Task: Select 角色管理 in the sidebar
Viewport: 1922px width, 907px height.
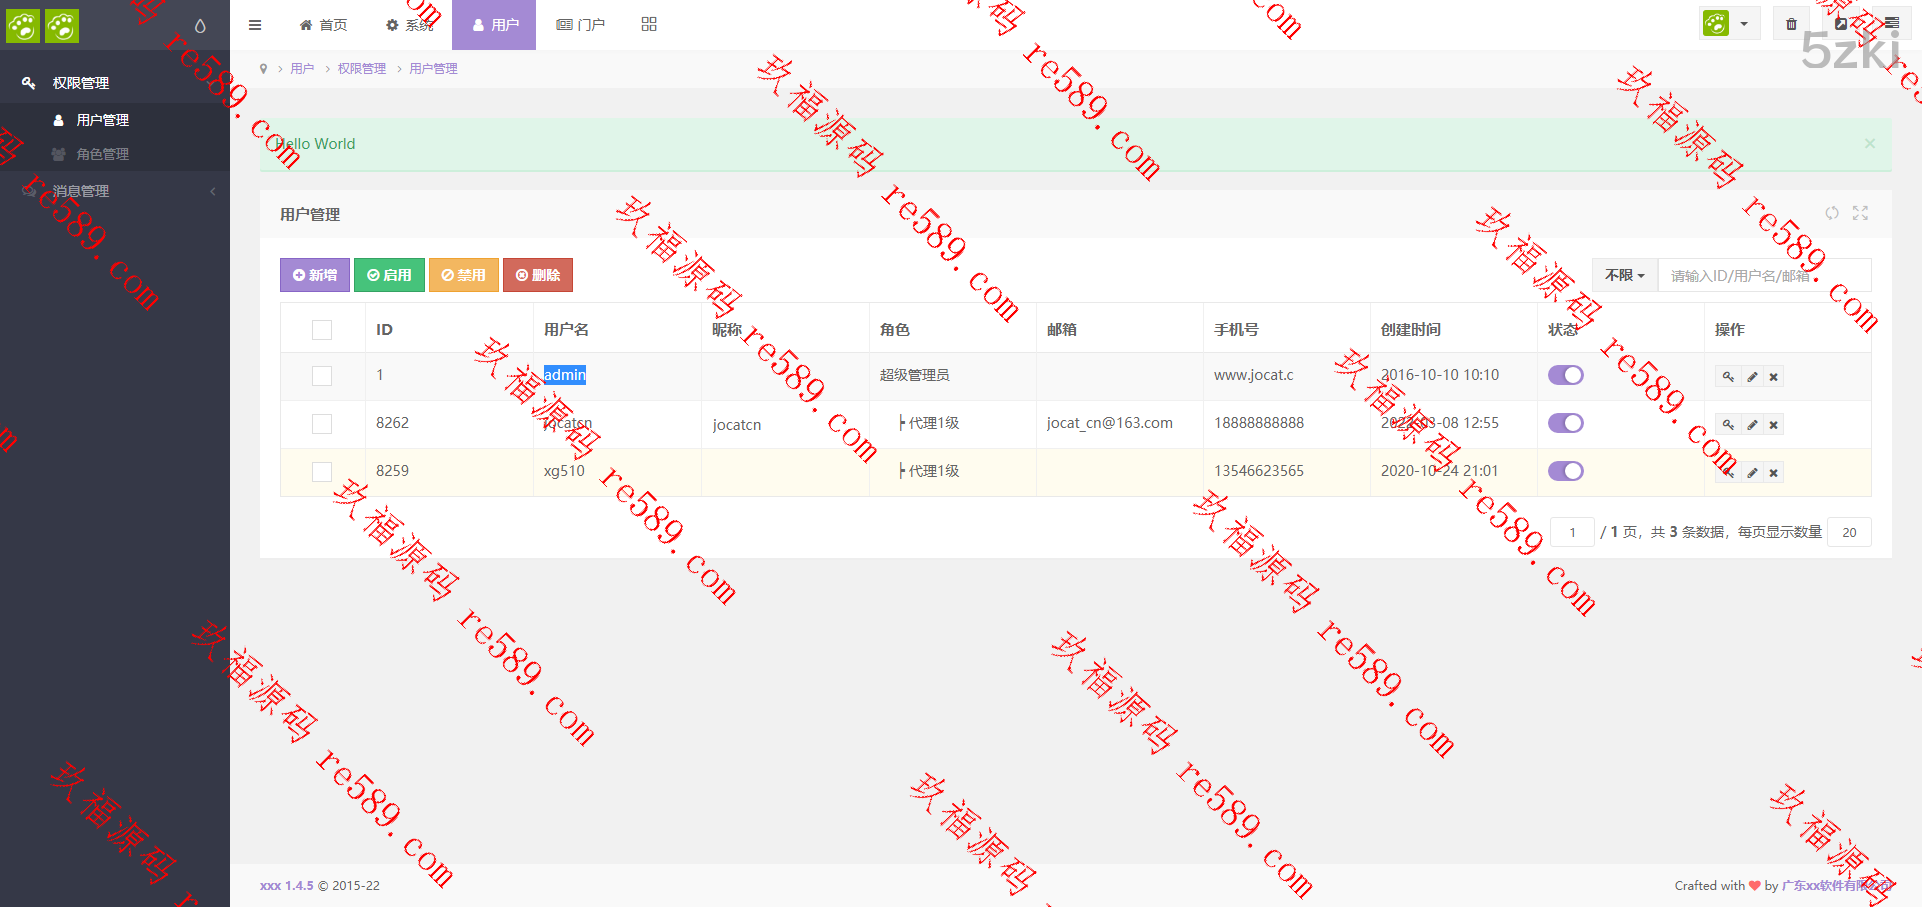Action: (x=102, y=154)
